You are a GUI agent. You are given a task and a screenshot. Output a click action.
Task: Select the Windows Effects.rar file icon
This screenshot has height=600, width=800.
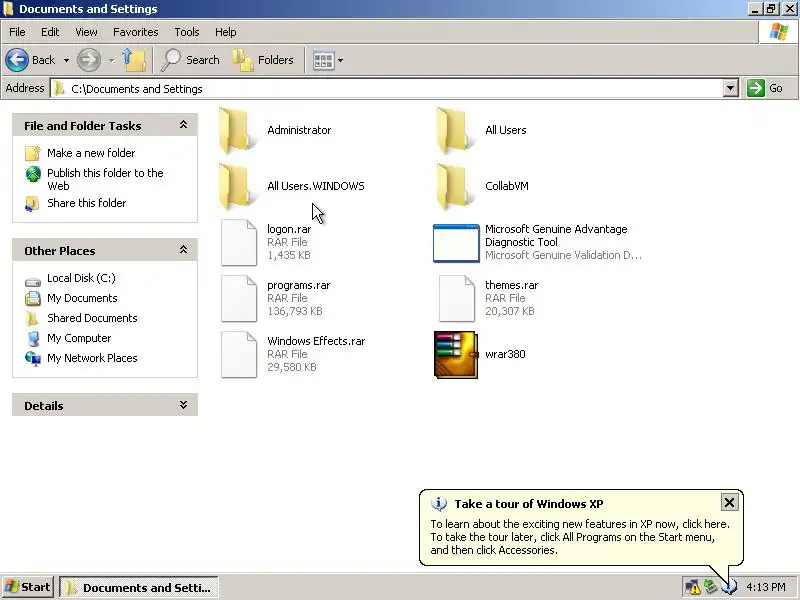[239, 355]
